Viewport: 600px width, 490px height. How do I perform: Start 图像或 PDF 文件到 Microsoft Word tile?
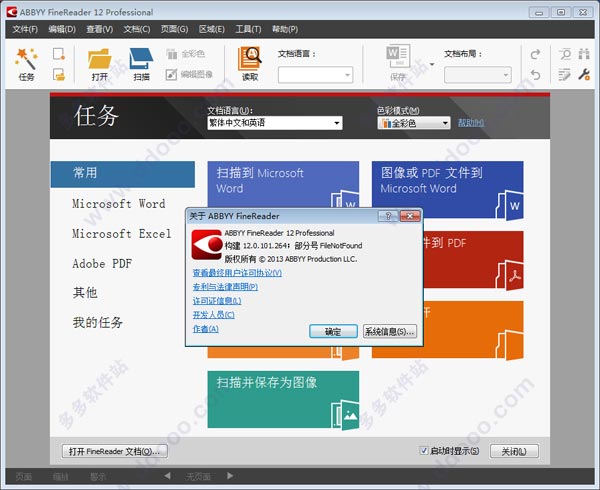447,190
